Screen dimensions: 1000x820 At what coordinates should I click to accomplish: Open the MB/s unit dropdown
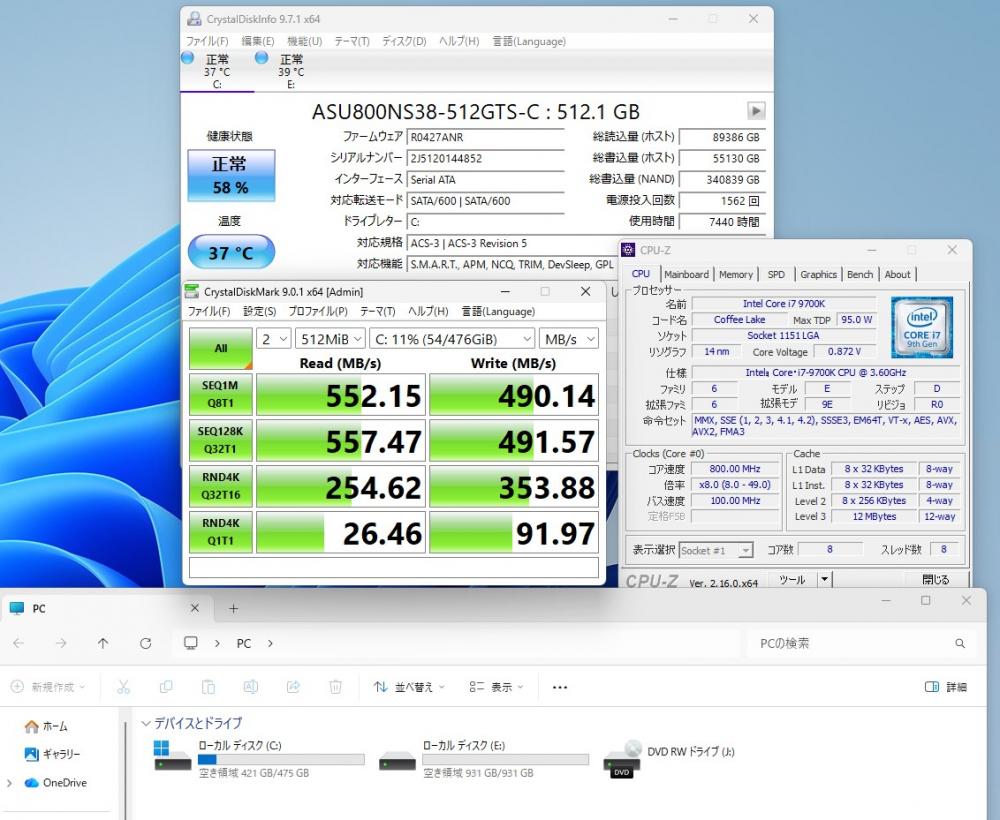click(569, 339)
